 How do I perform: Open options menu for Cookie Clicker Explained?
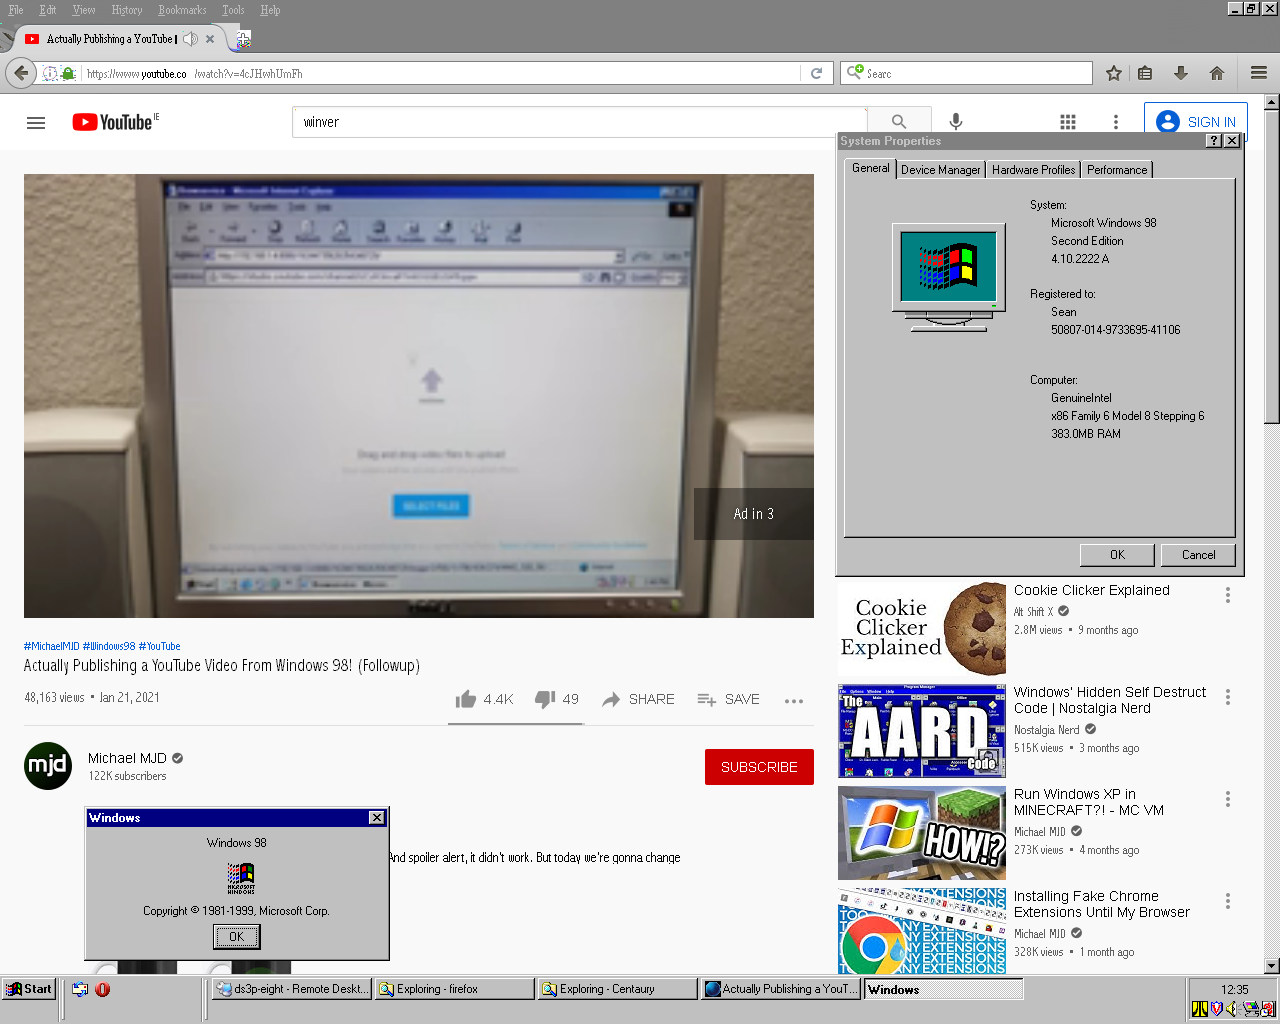pos(1228,595)
